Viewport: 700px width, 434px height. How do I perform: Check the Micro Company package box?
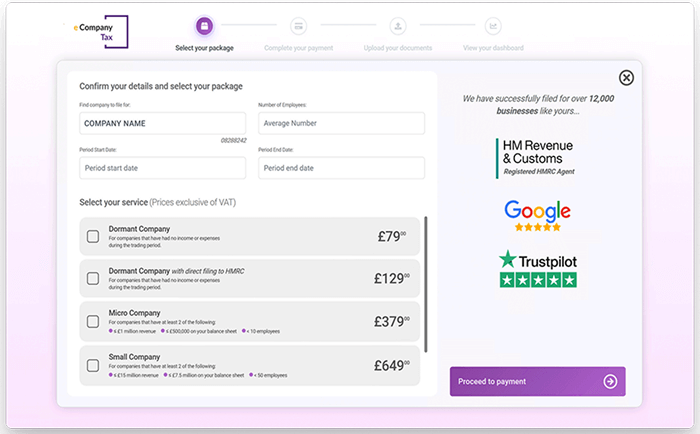click(x=93, y=322)
